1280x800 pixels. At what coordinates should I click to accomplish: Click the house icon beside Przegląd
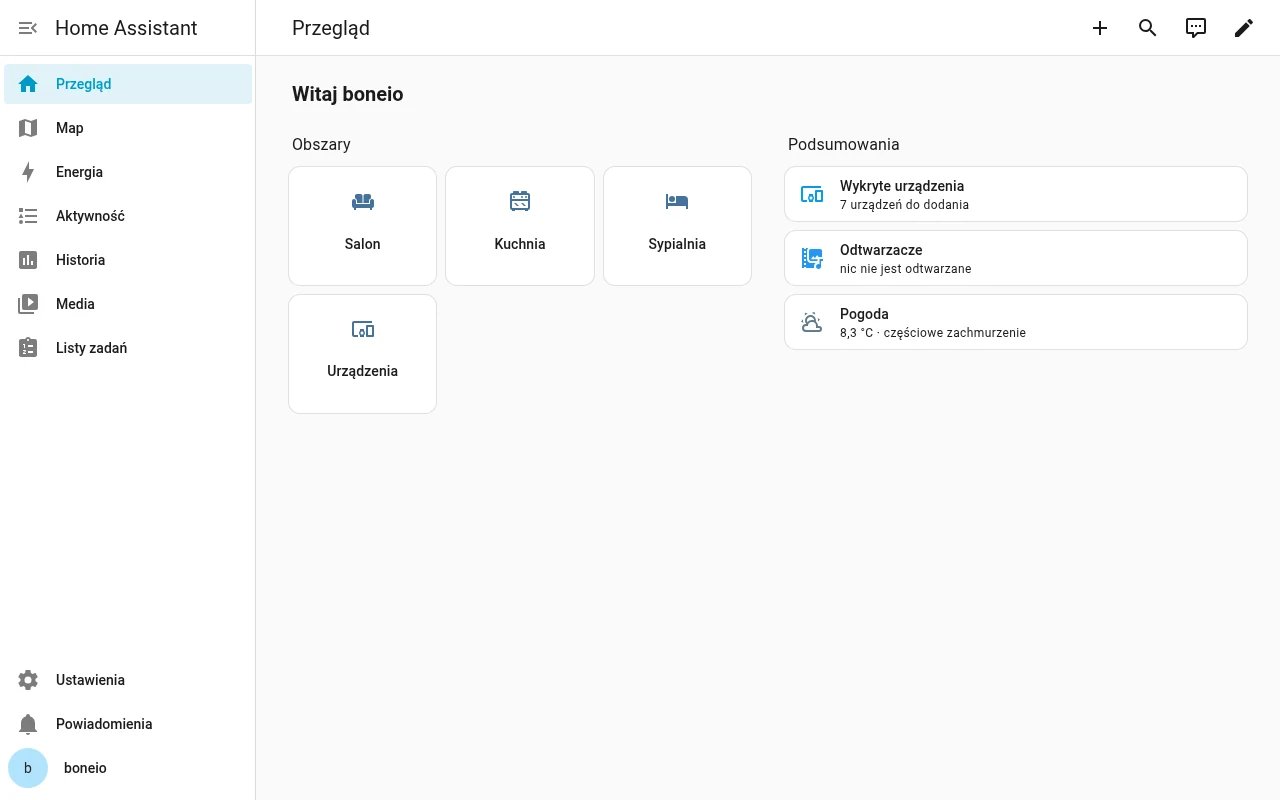click(28, 84)
